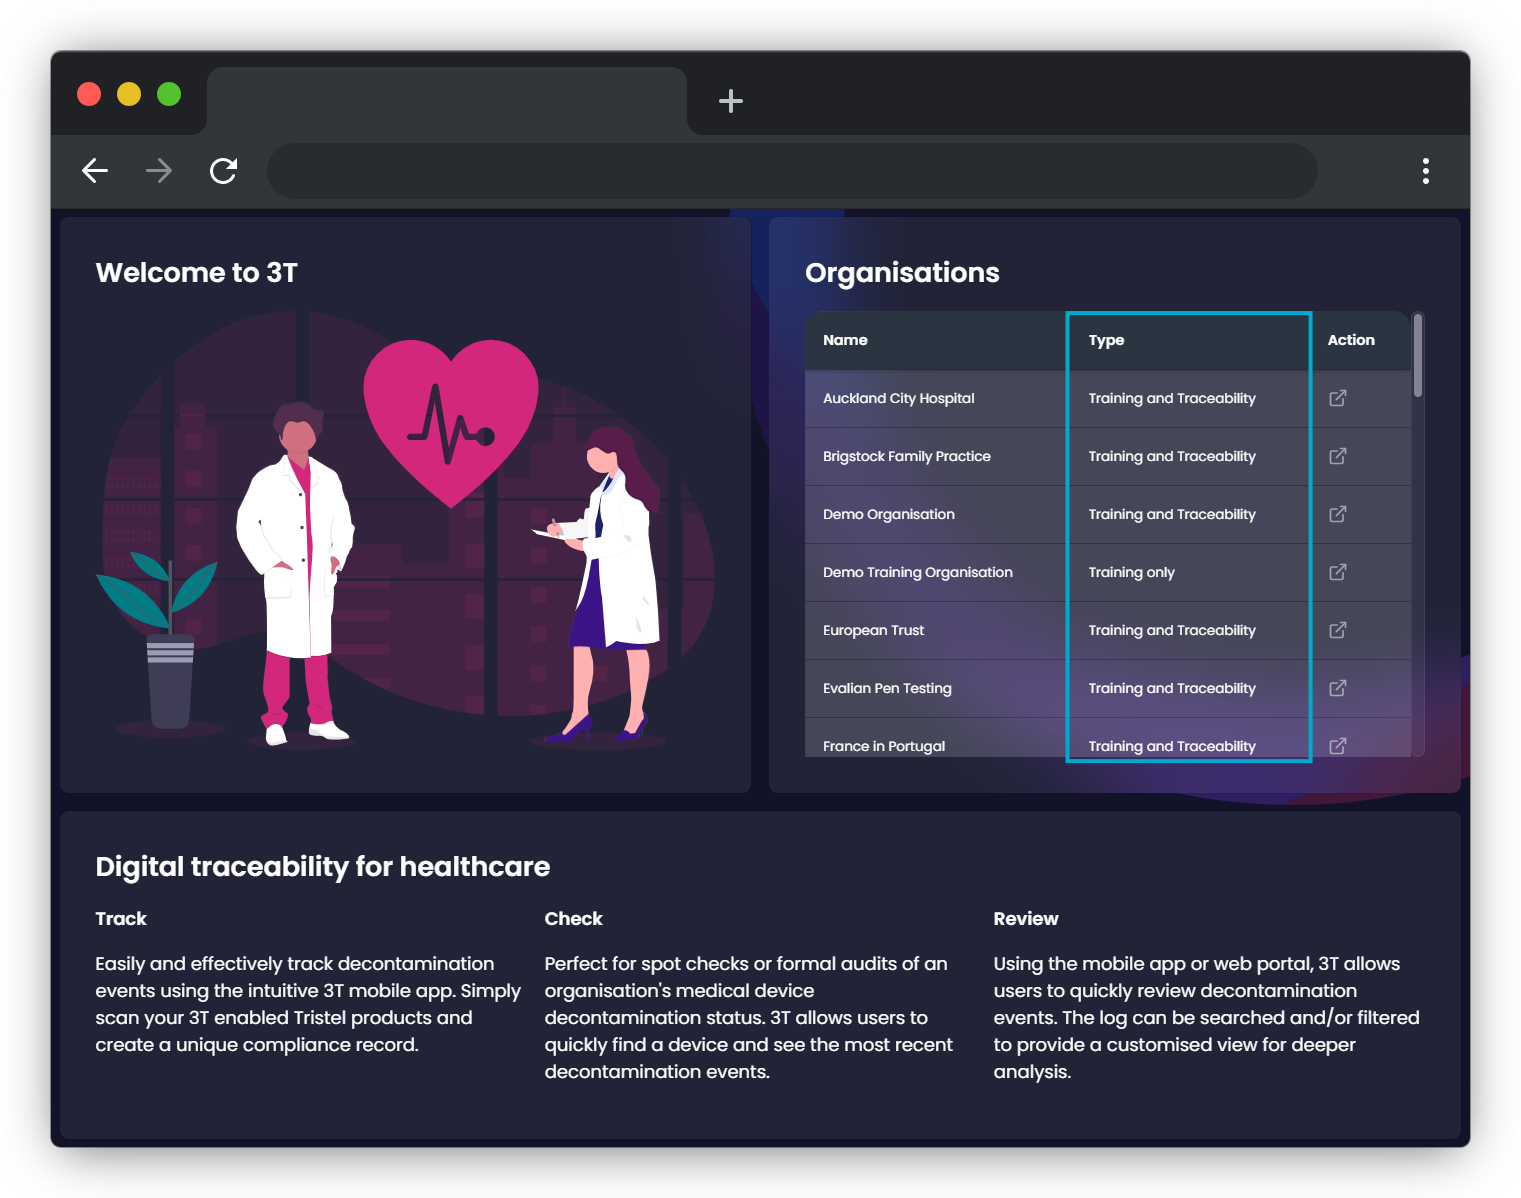The width and height of the screenshot is (1521, 1198).
Task: Open France in Portugal action link icon
Action: click(x=1337, y=746)
